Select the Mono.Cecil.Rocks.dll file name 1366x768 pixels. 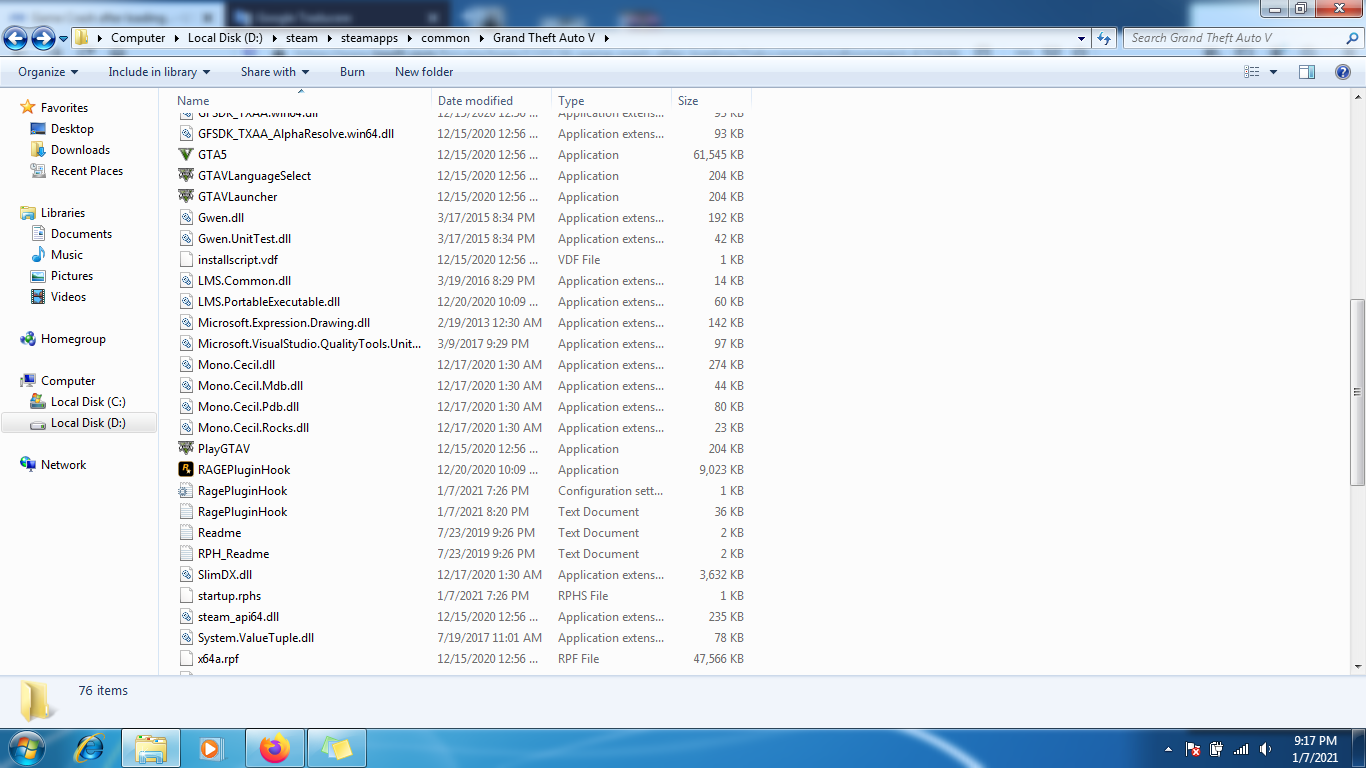253,428
